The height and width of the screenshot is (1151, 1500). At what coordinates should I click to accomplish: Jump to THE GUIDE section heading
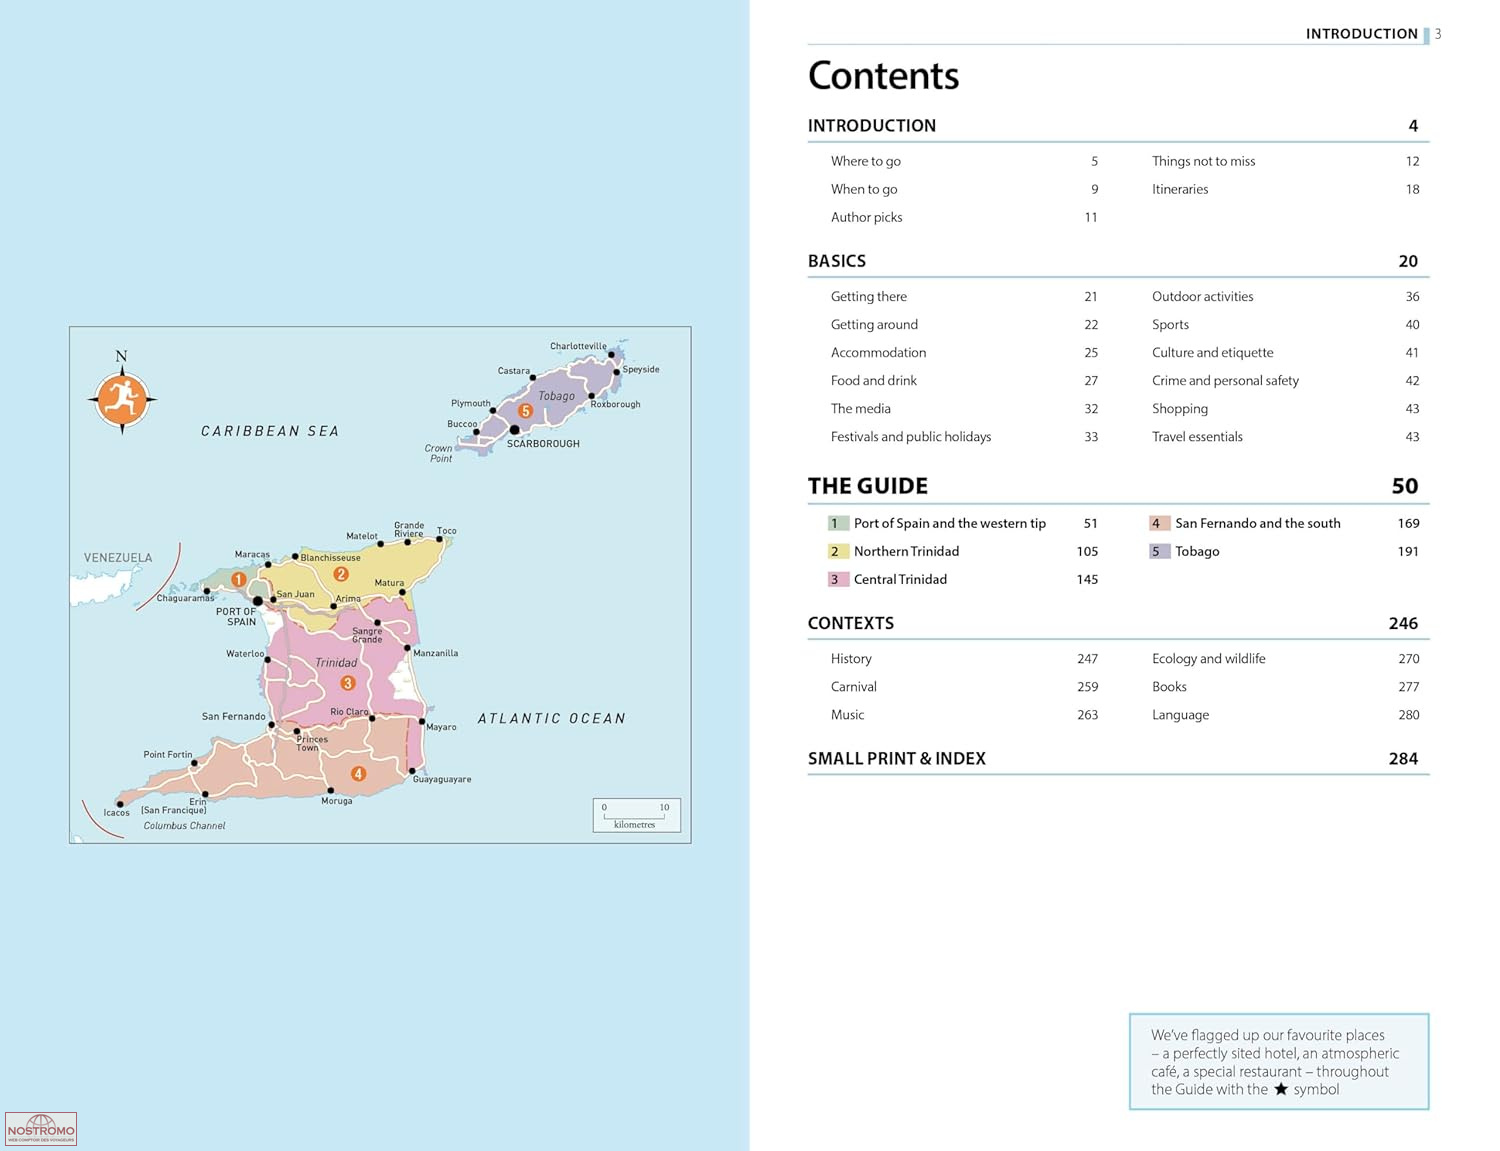click(x=867, y=486)
